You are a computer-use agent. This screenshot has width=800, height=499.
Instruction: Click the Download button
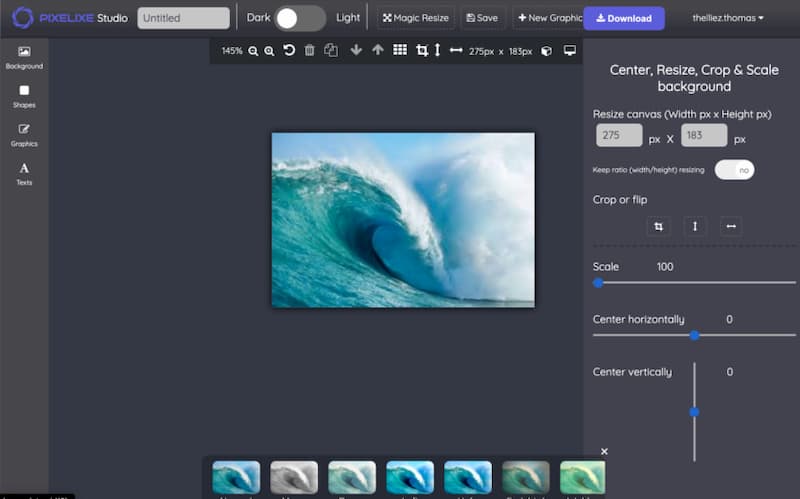click(x=623, y=18)
